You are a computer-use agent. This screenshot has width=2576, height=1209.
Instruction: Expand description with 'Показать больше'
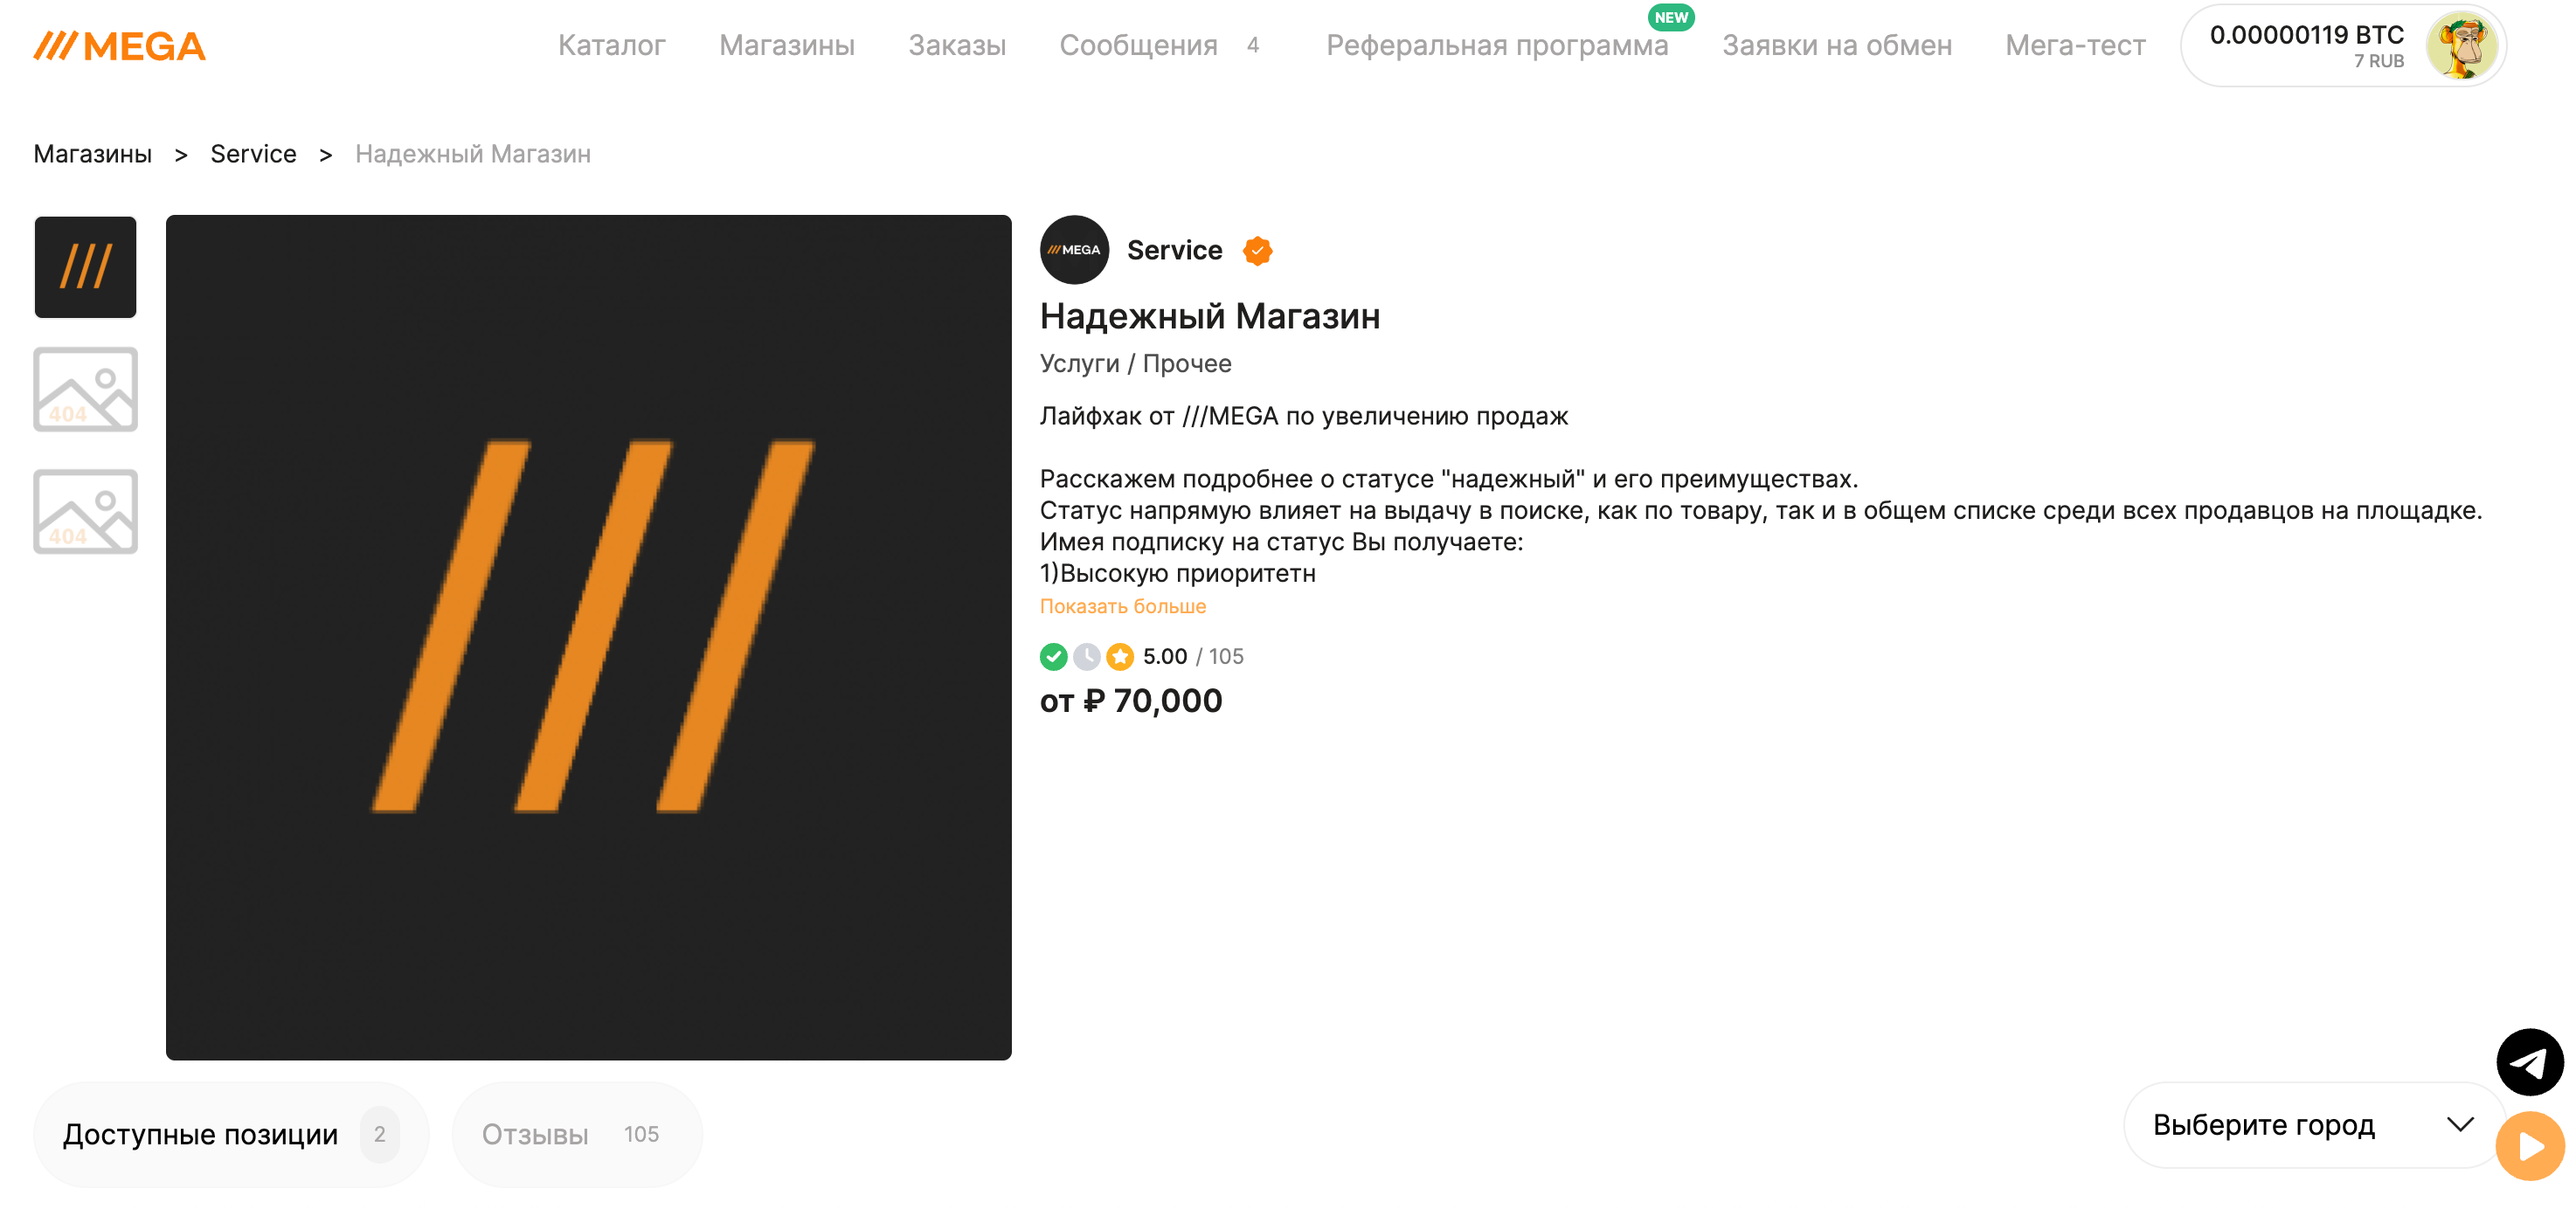[1122, 607]
